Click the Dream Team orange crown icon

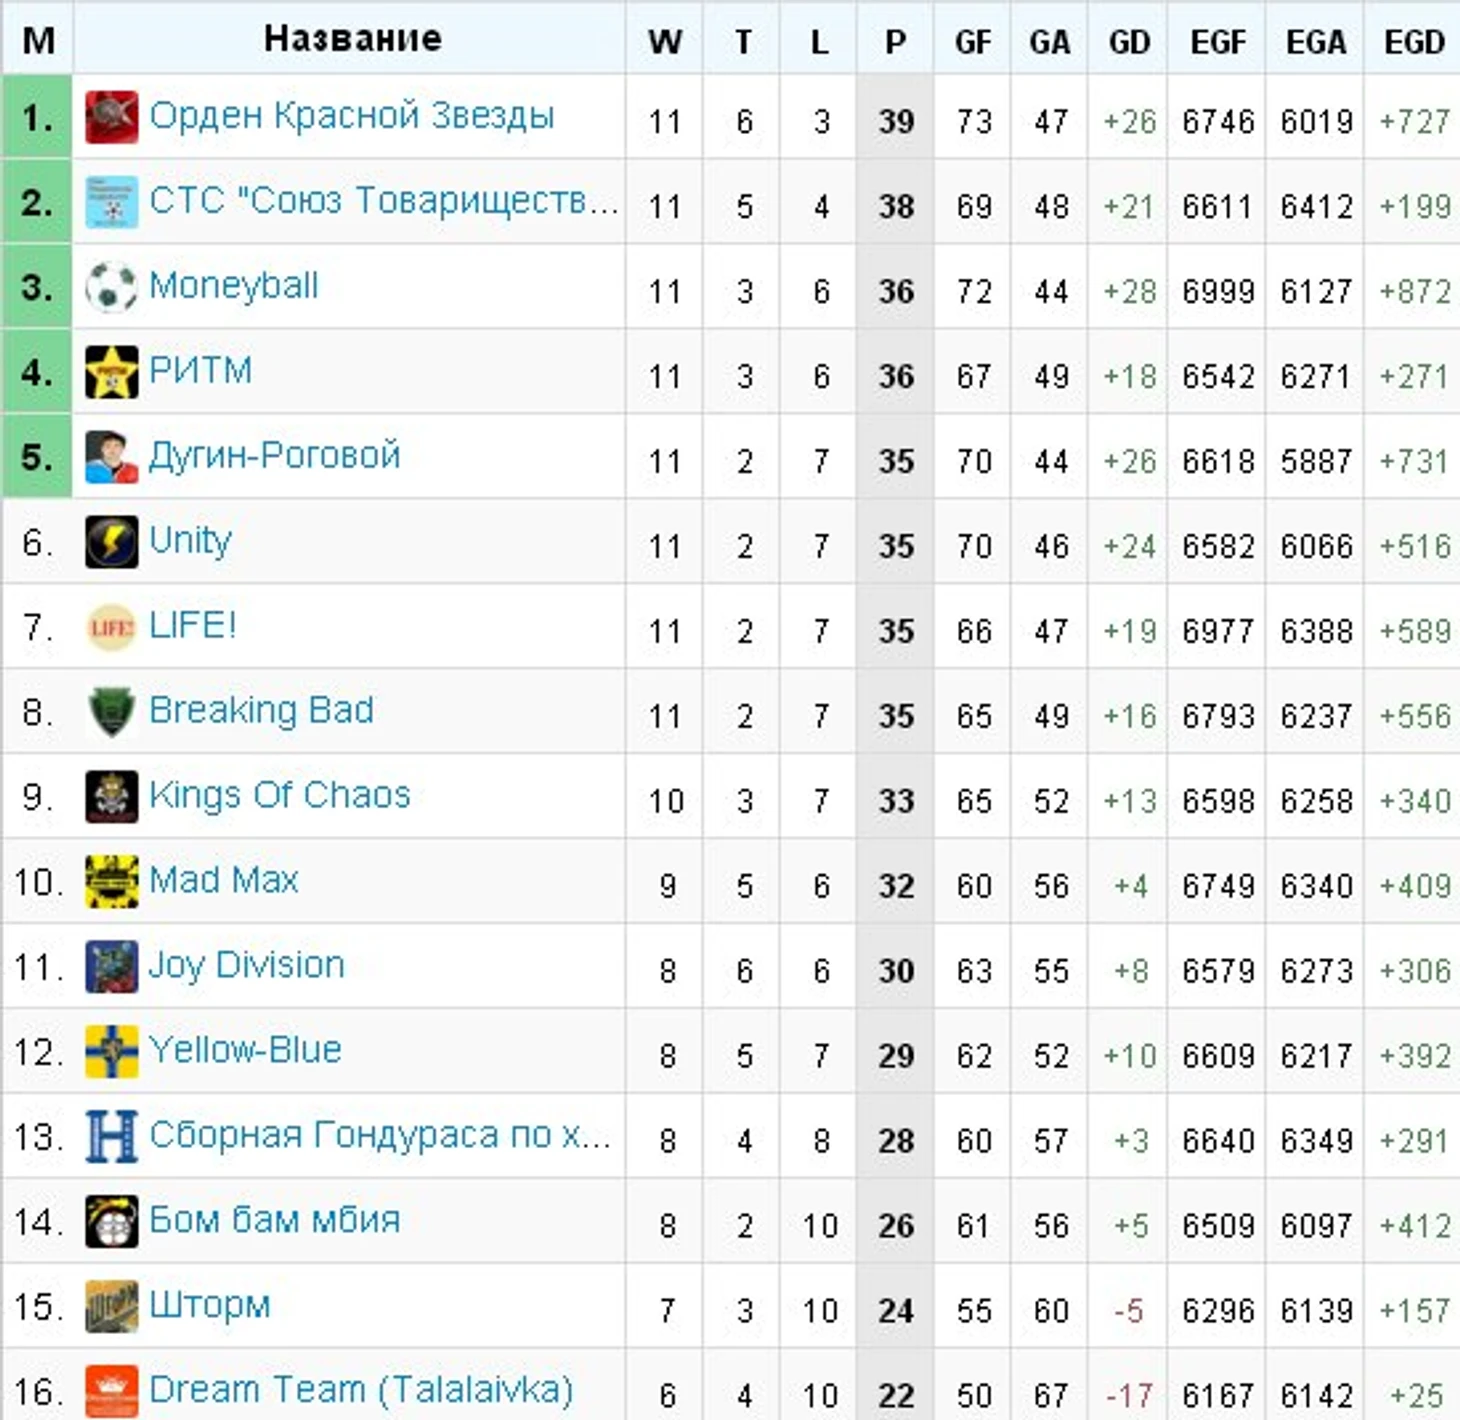[111, 1392]
